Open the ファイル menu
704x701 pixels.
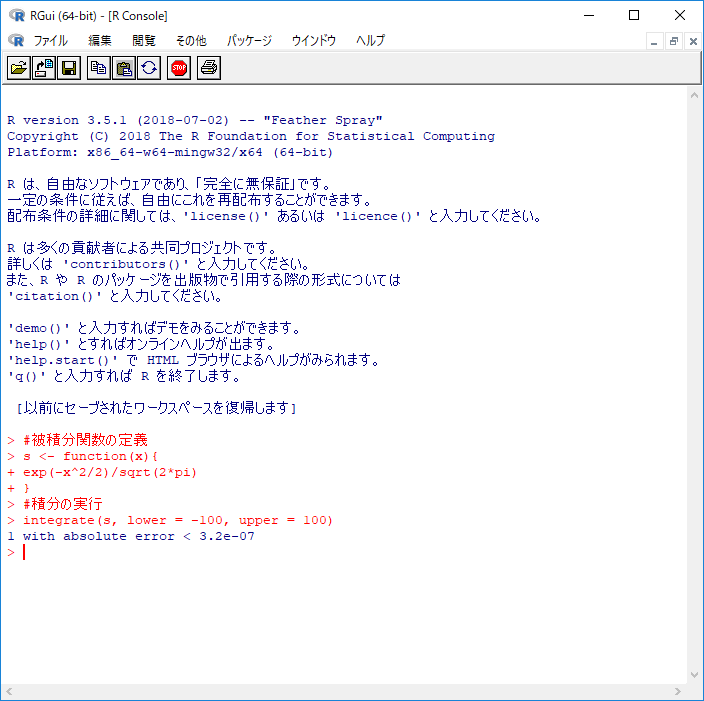tap(50, 40)
